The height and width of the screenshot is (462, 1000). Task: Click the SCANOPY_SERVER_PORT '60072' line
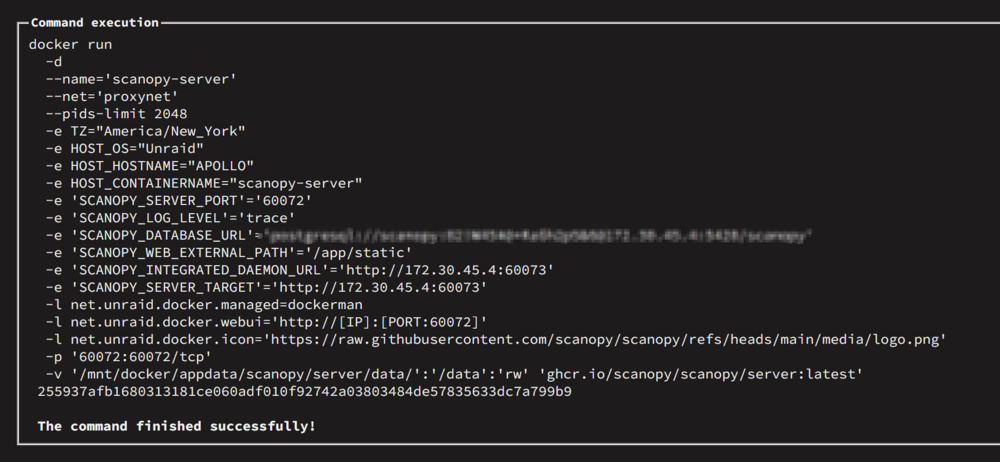coord(179,200)
